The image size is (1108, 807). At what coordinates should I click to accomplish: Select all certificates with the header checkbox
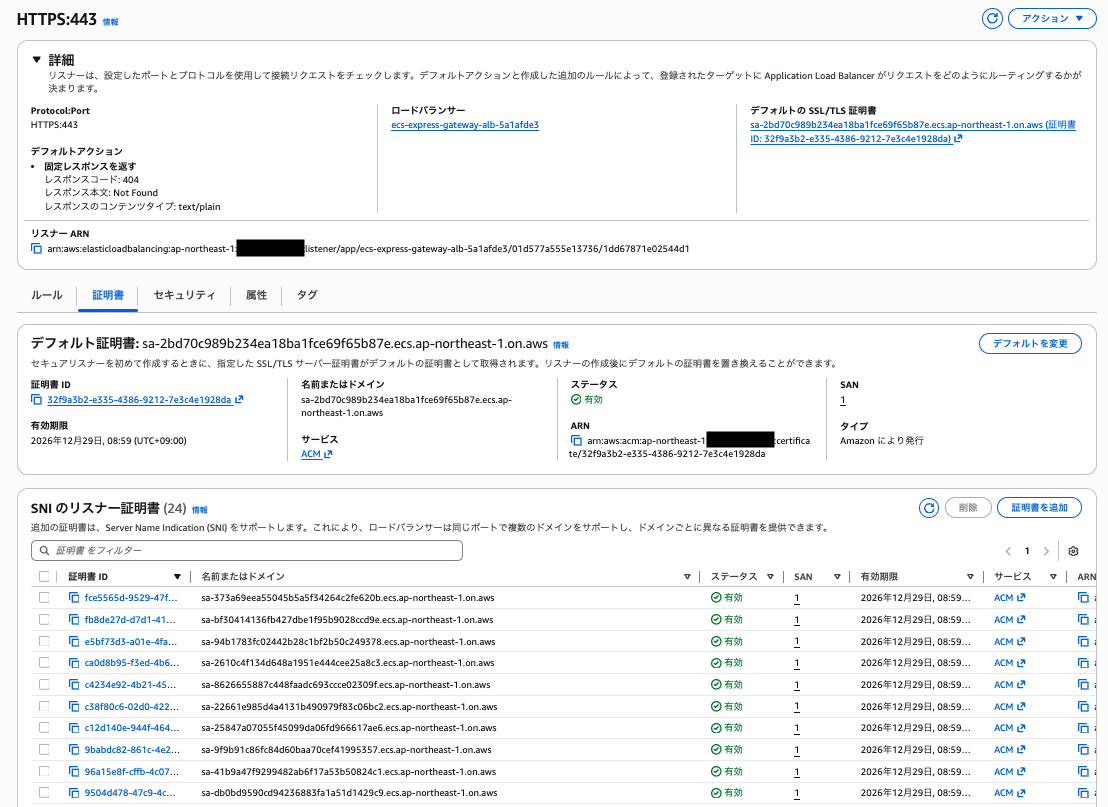point(45,575)
